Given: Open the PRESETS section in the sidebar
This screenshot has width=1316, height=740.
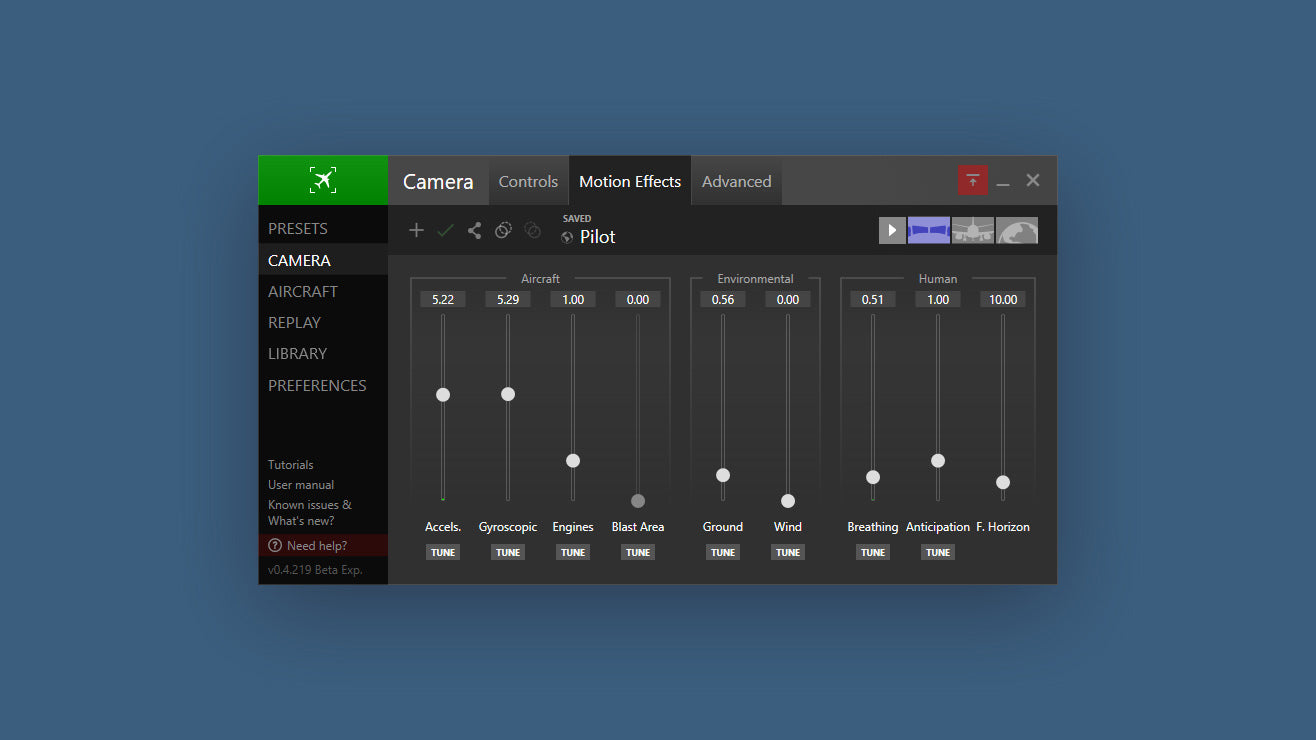Looking at the screenshot, I should pos(298,229).
